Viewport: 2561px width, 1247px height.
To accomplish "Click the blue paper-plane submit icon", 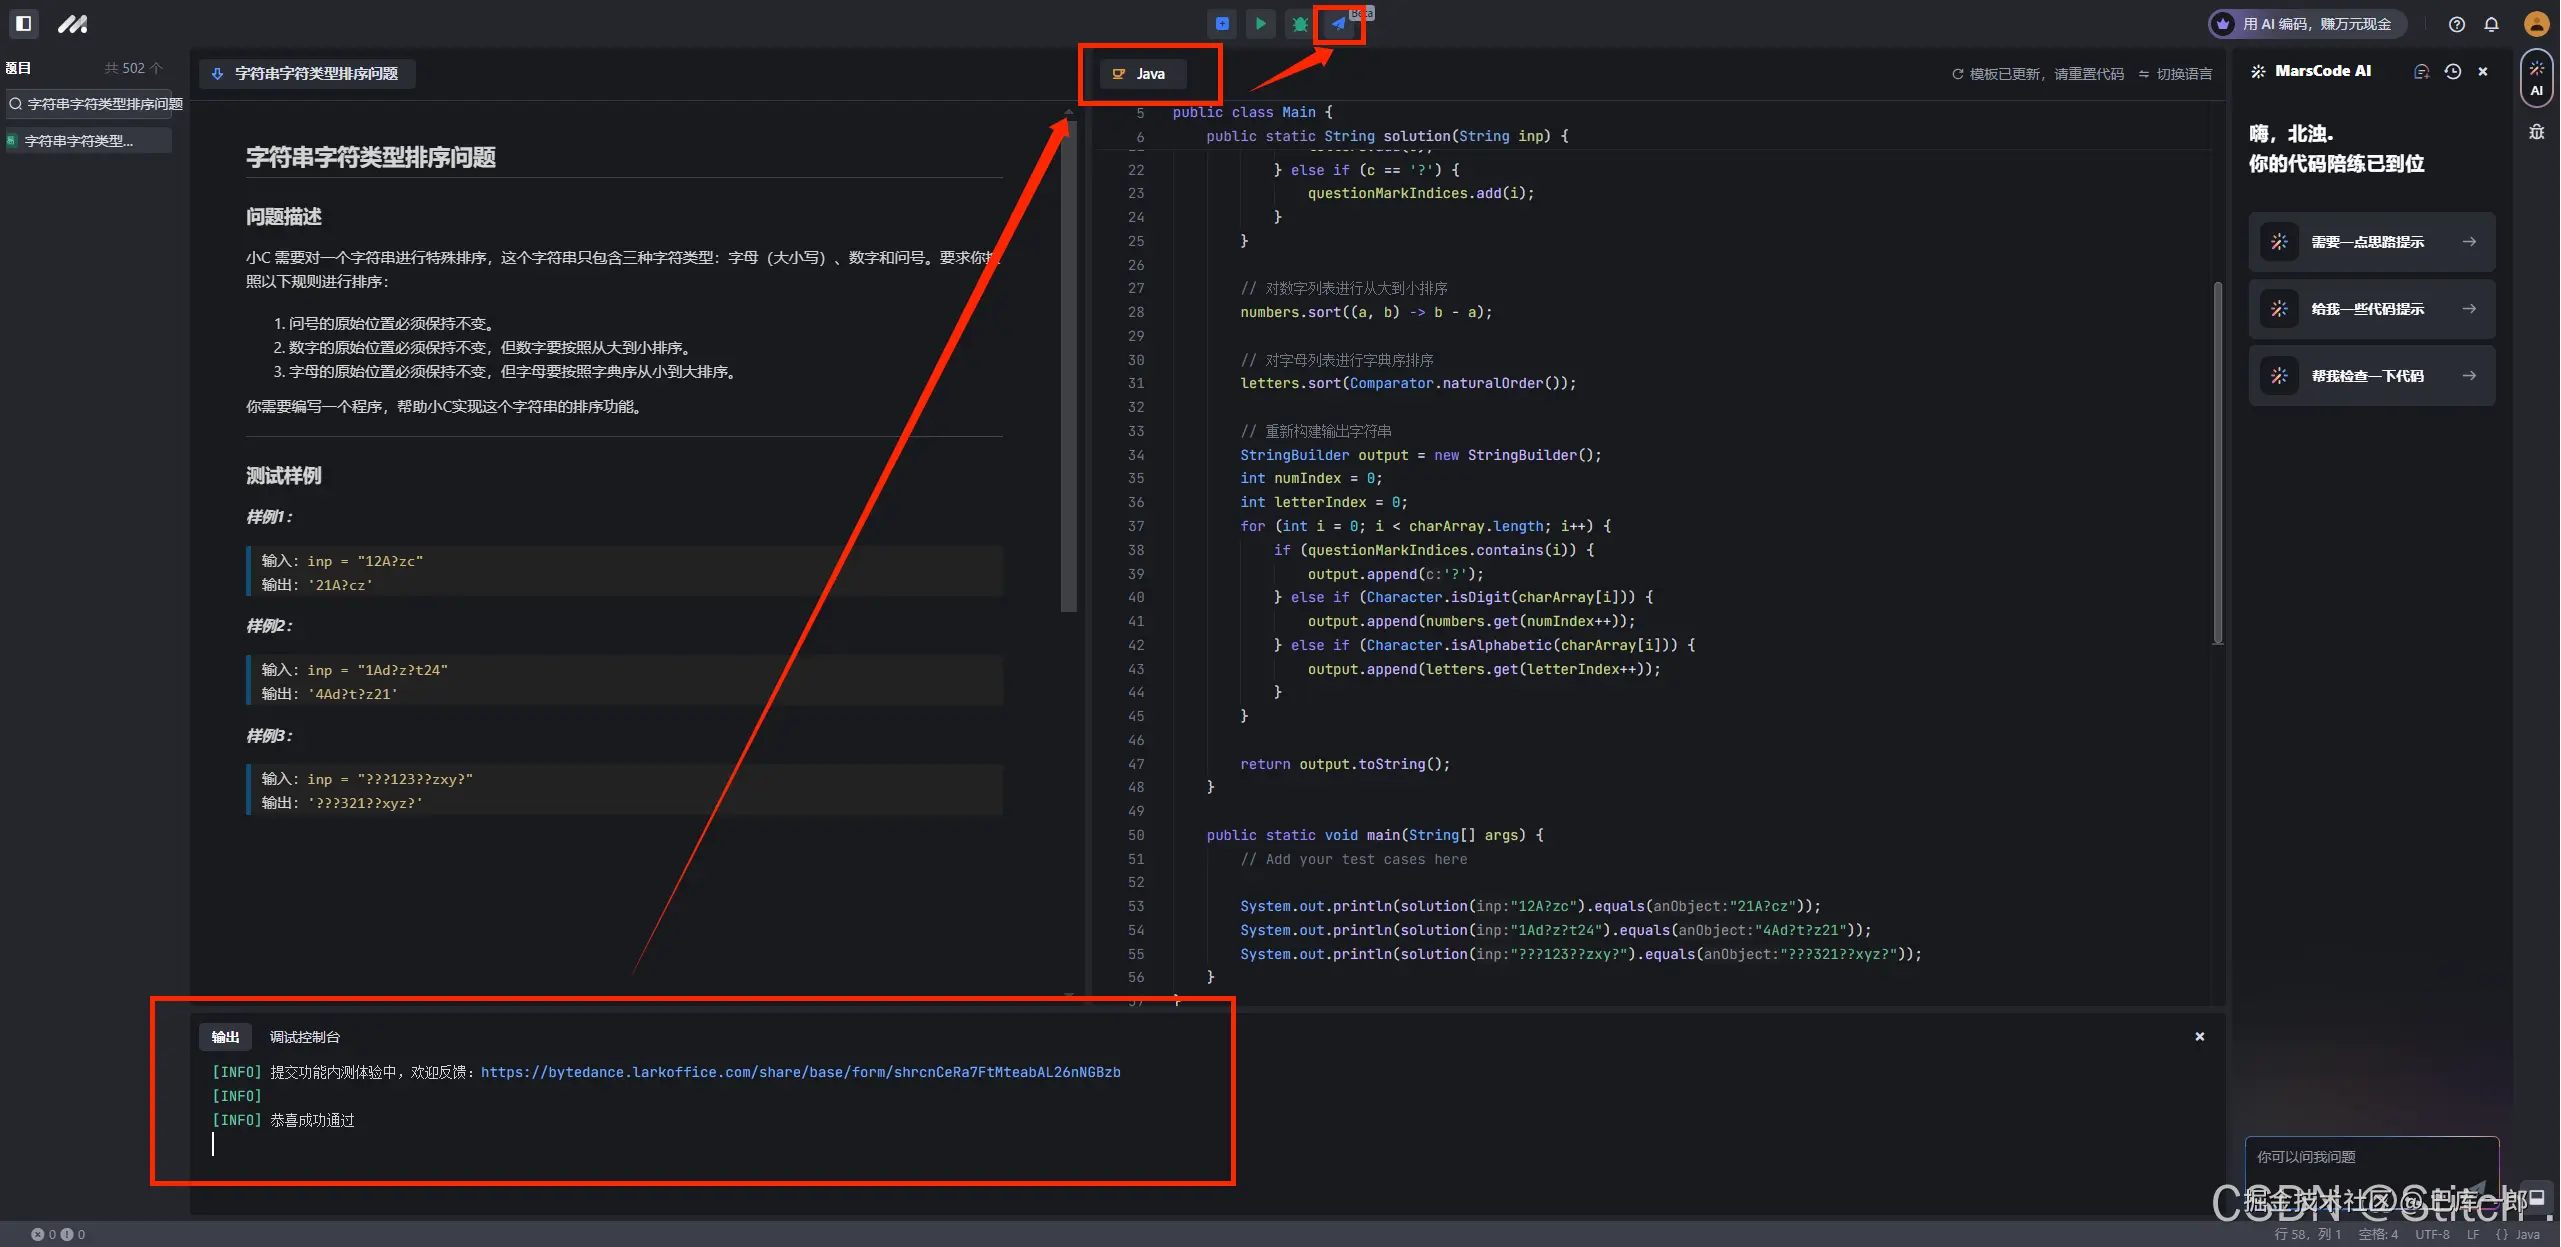I will click(1338, 24).
